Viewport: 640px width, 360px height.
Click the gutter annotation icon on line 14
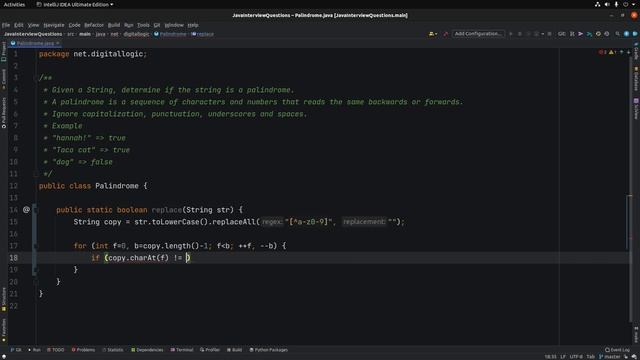coord(26,210)
